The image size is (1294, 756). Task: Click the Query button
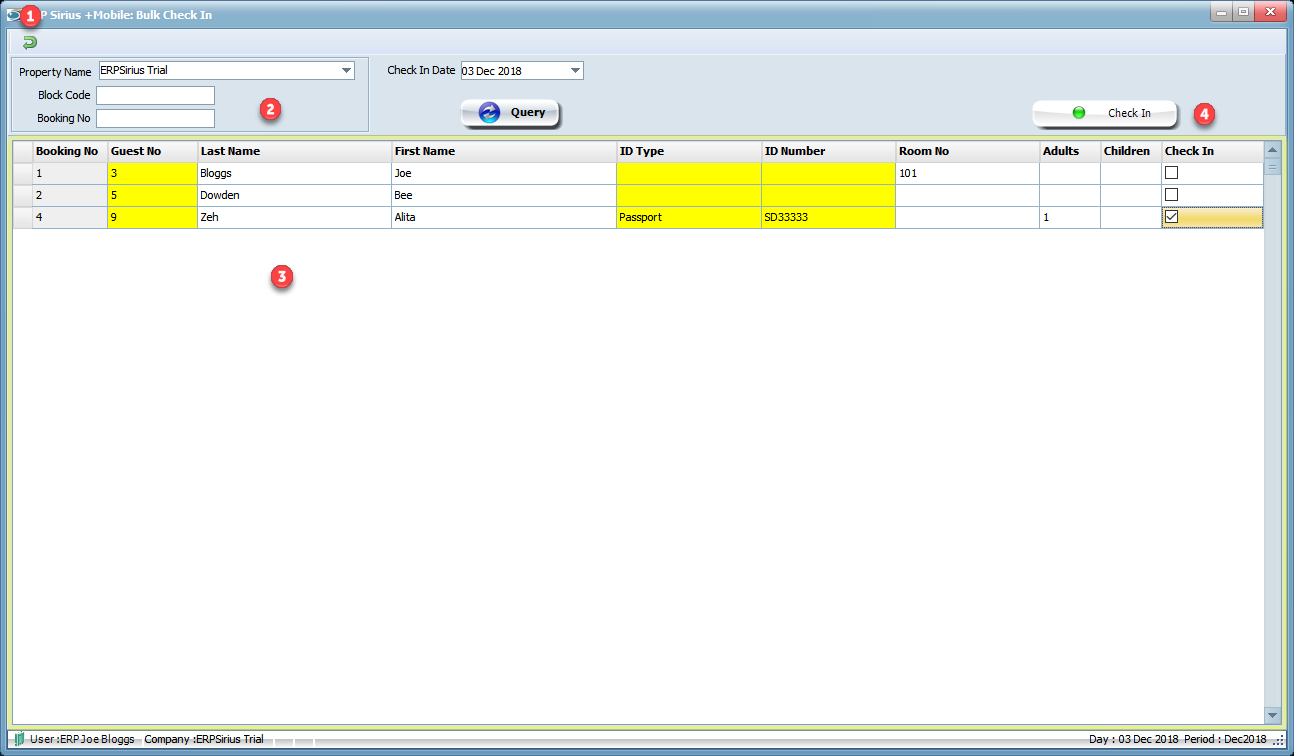510,113
